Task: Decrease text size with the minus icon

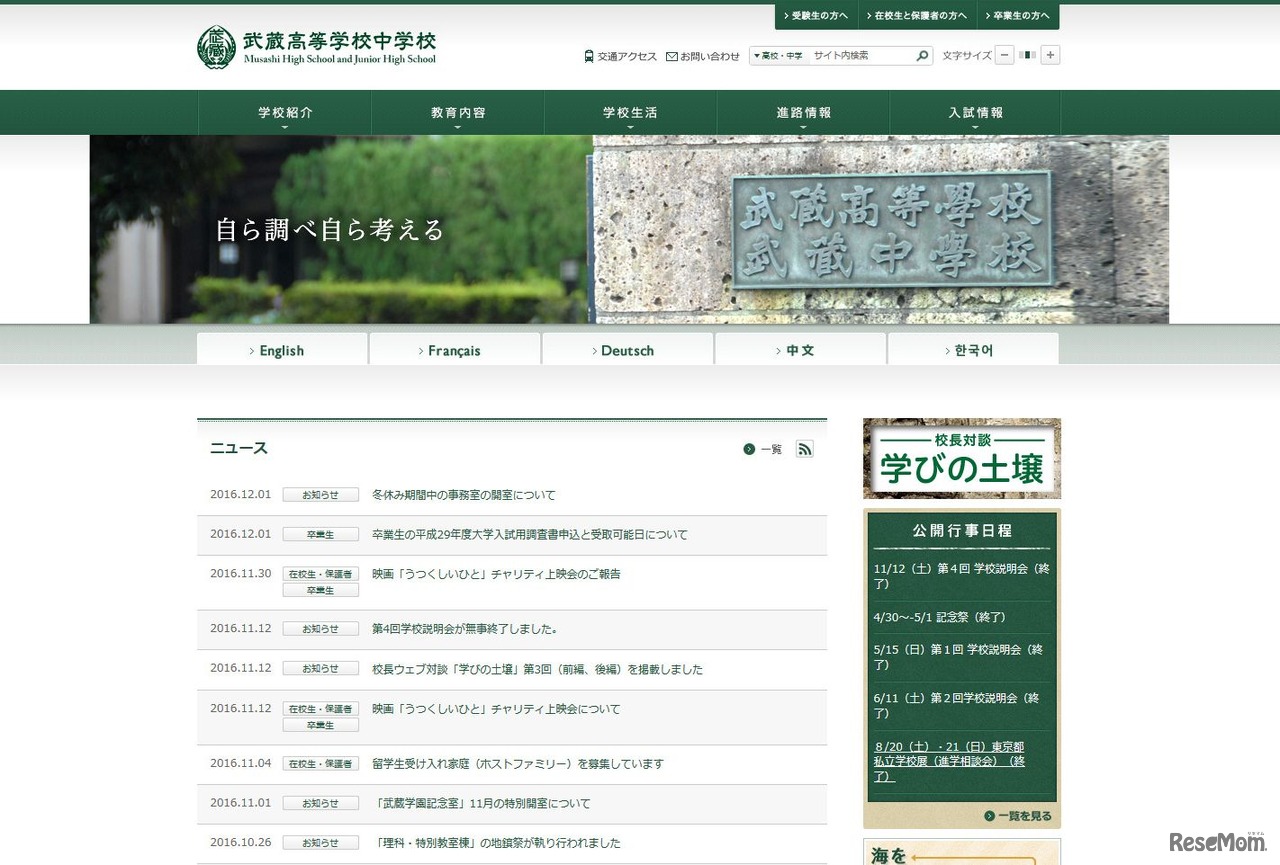Action: 1003,55
